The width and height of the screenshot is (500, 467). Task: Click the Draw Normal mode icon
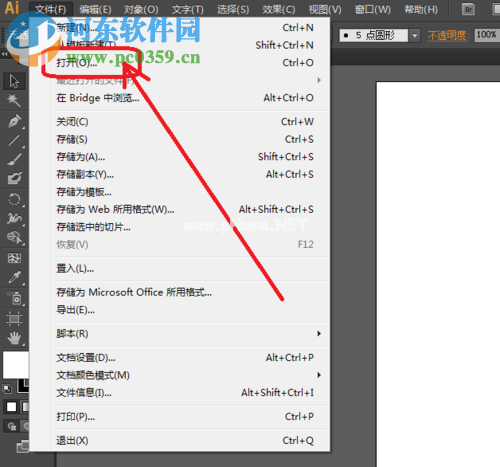[x=11, y=426]
